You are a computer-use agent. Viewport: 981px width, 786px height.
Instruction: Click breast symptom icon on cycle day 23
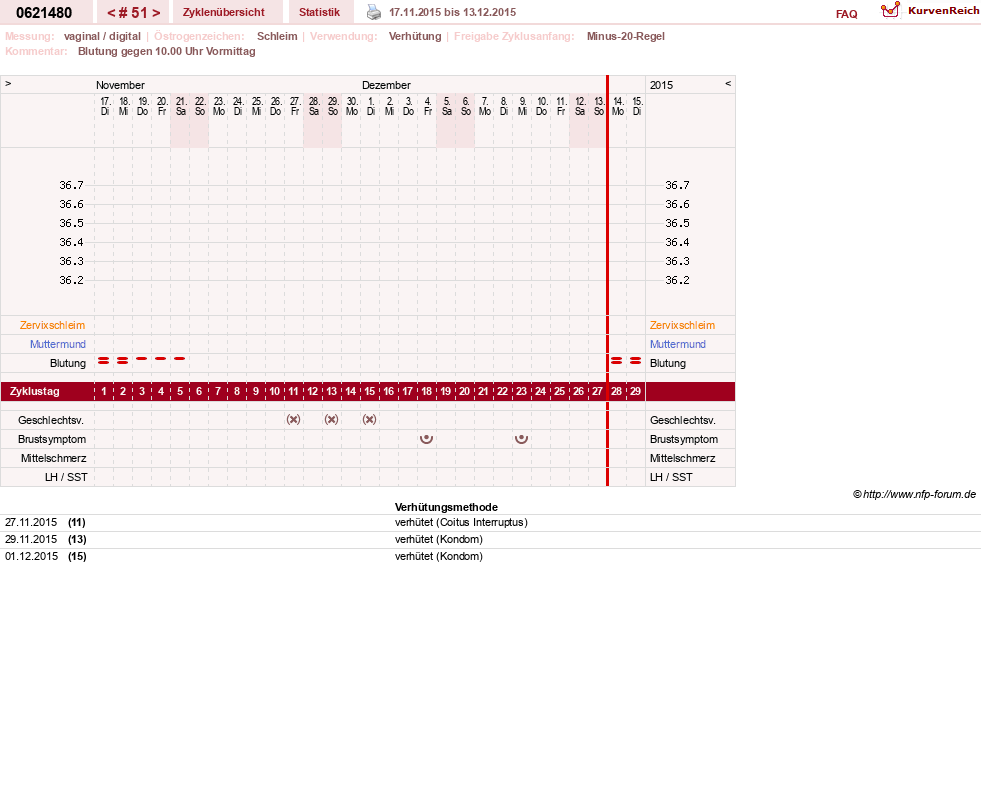[x=521, y=439]
